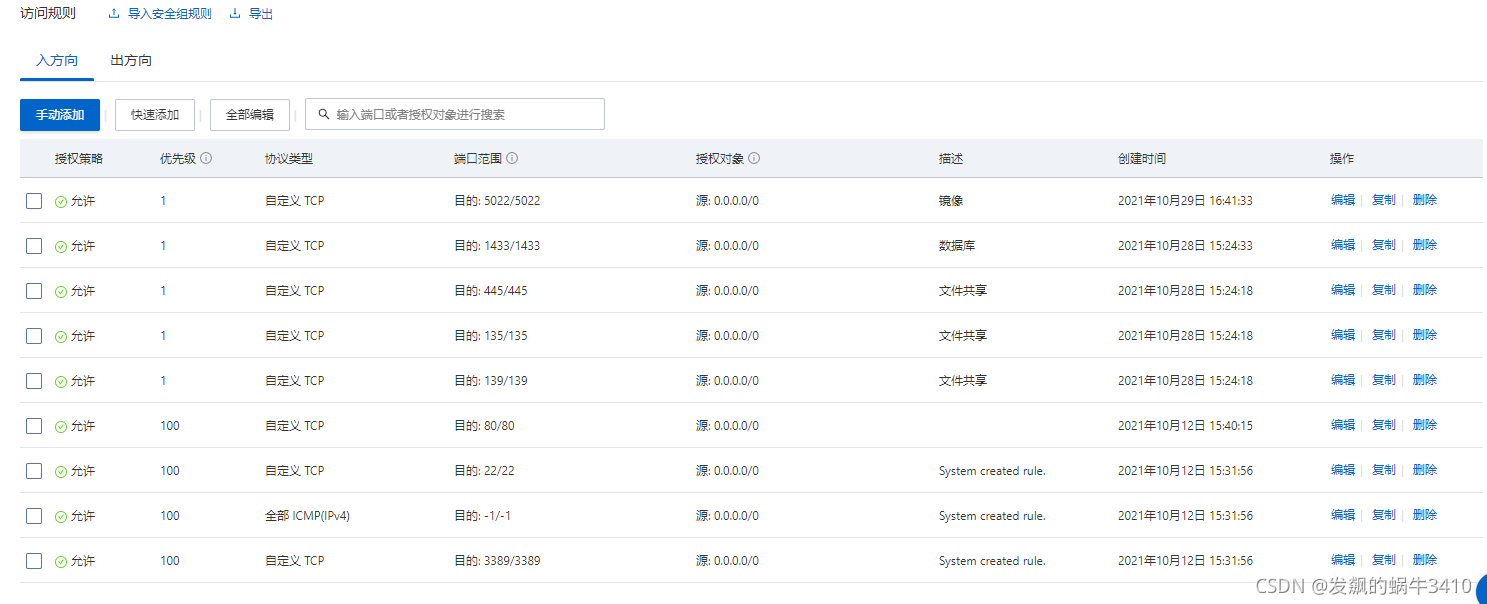This screenshot has width=1487, height=604.
Task: Delete the 135/135 rule
Action: 1425,335
